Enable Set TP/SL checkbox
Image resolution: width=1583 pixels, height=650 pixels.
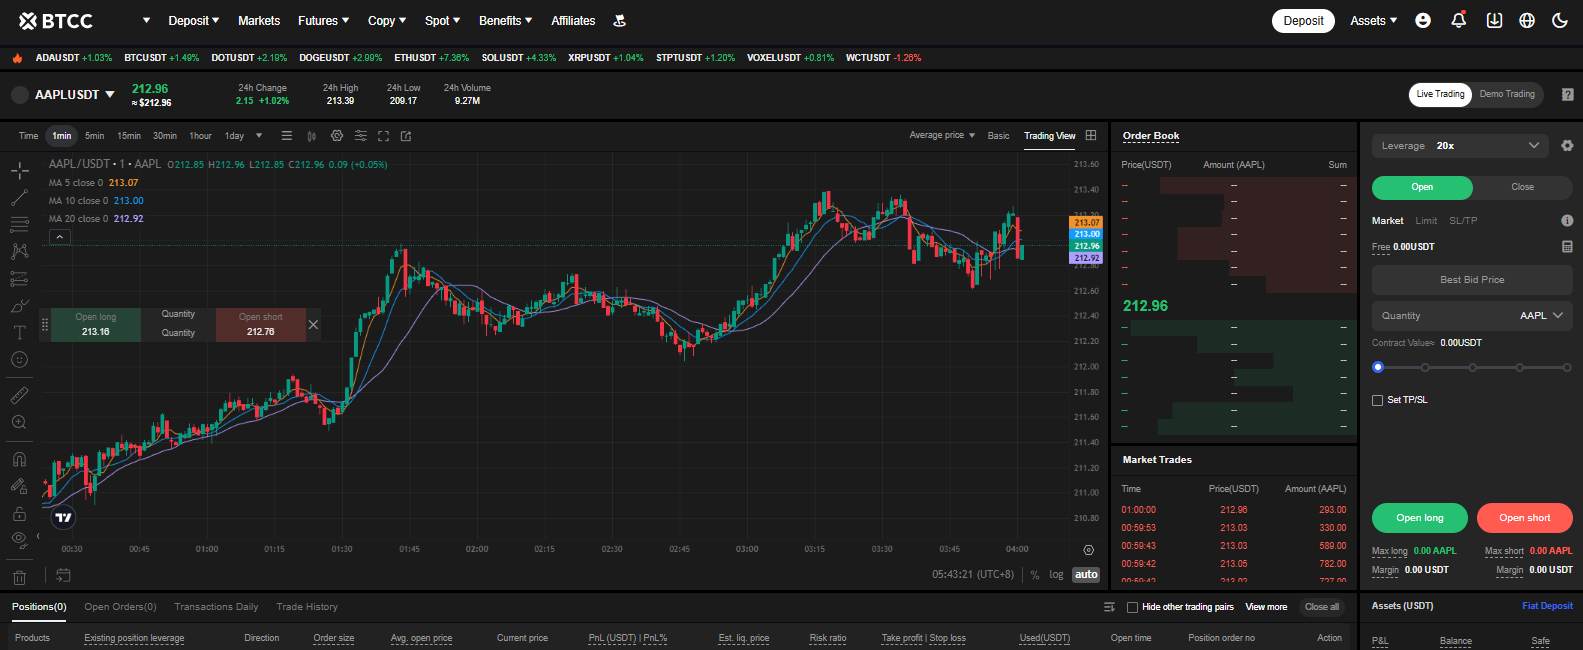click(x=1378, y=400)
